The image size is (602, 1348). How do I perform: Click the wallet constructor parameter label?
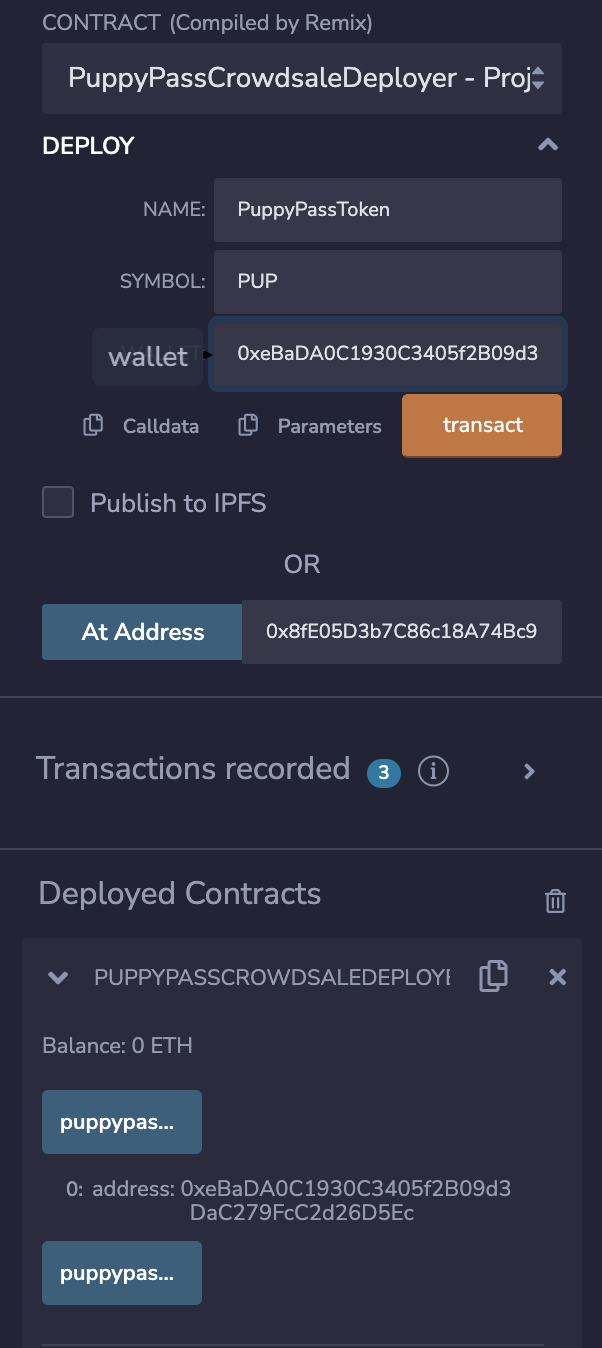[x=147, y=356]
